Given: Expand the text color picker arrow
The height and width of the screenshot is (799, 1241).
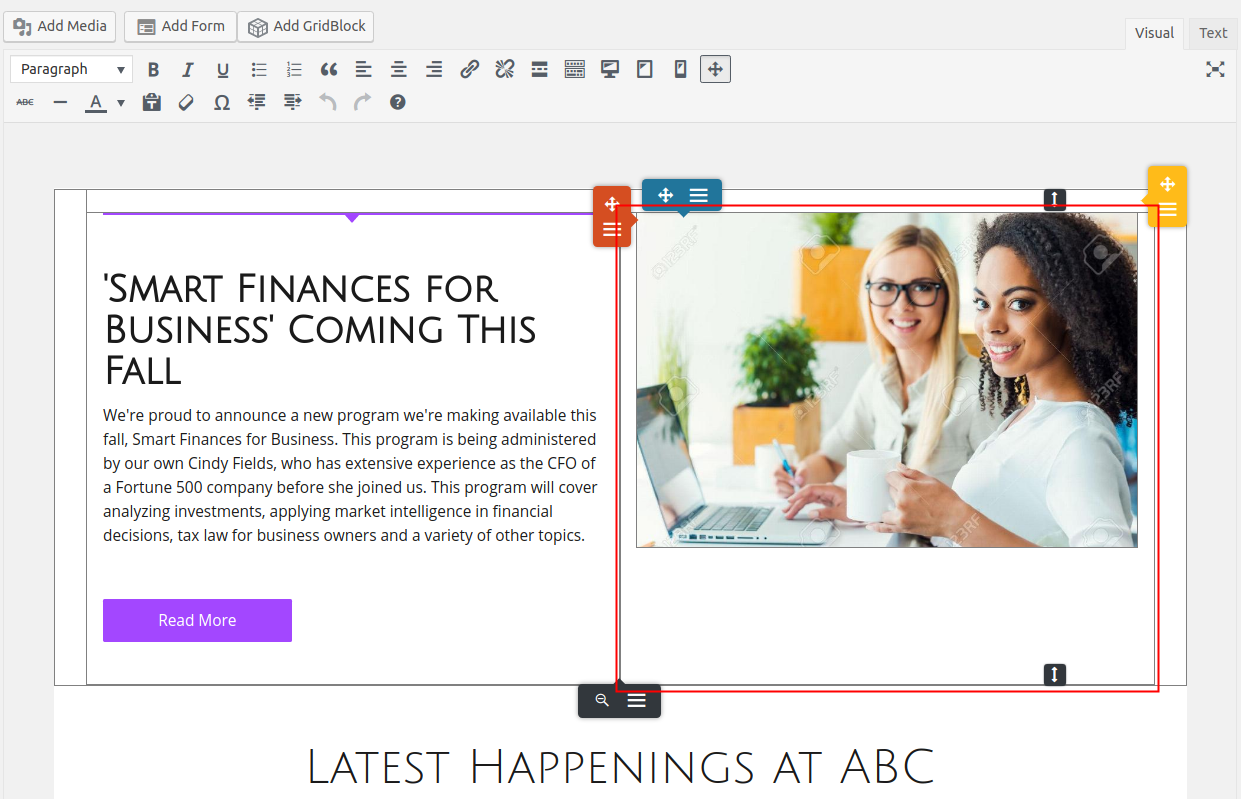Looking at the screenshot, I should [121, 102].
